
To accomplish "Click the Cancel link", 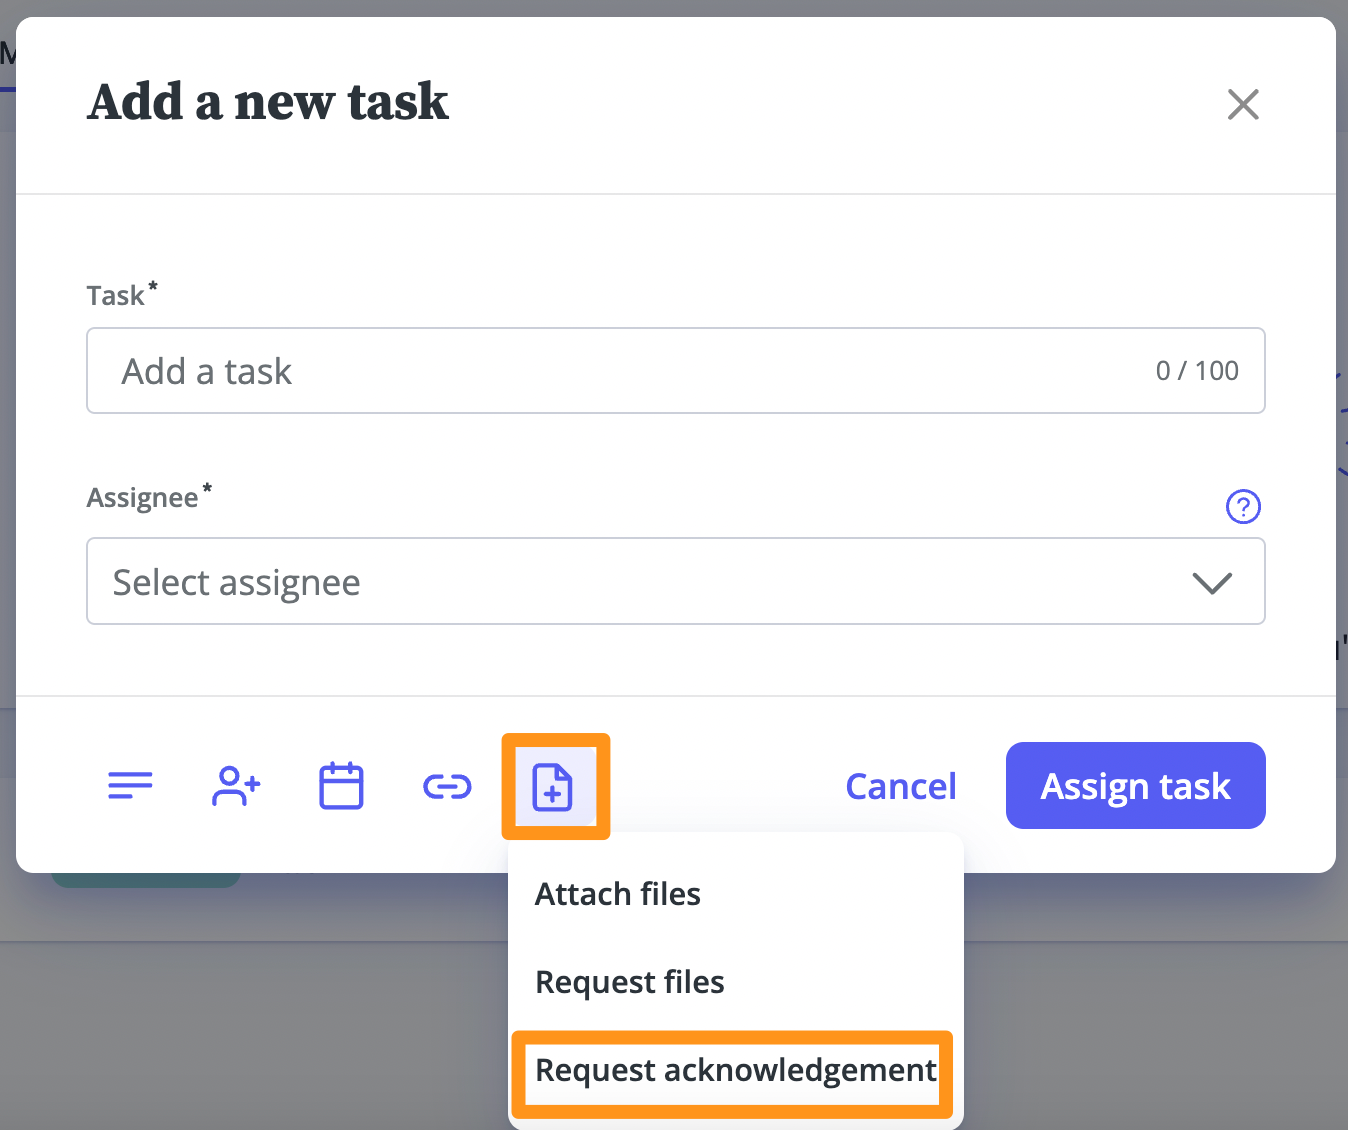I will click(901, 786).
